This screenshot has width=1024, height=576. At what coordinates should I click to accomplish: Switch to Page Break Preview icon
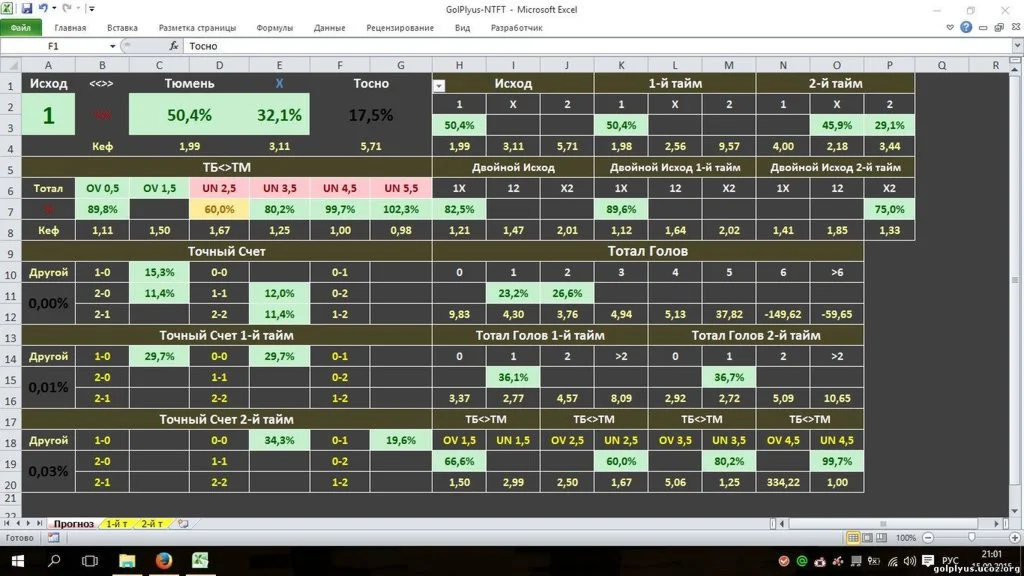tap(881, 537)
